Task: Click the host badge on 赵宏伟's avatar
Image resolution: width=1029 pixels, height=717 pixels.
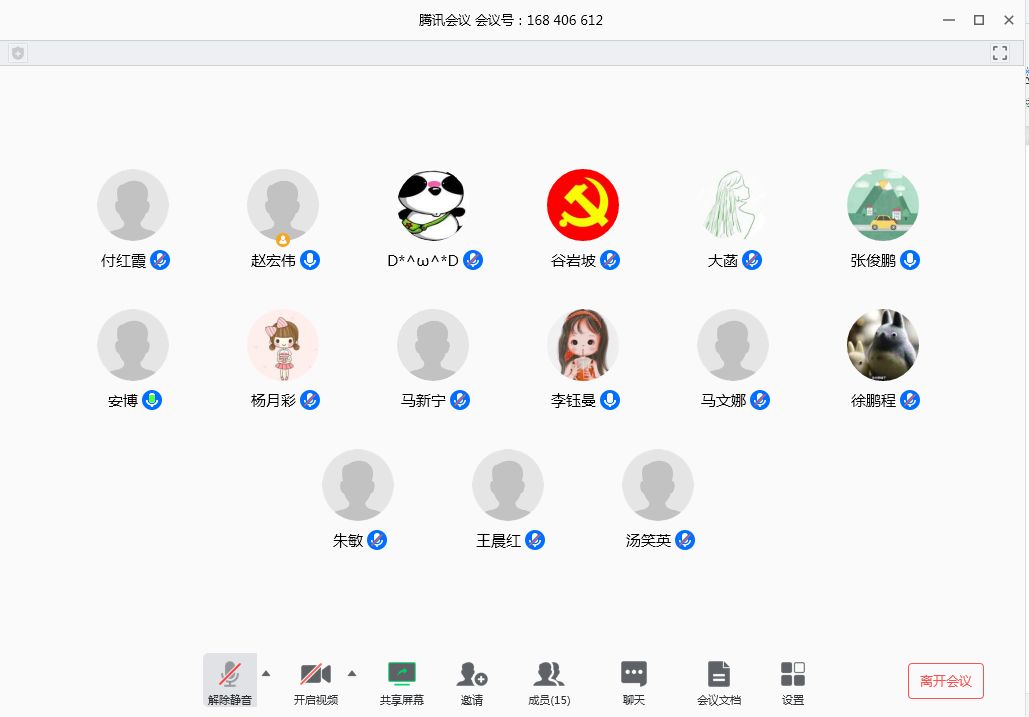Action: [283, 239]
